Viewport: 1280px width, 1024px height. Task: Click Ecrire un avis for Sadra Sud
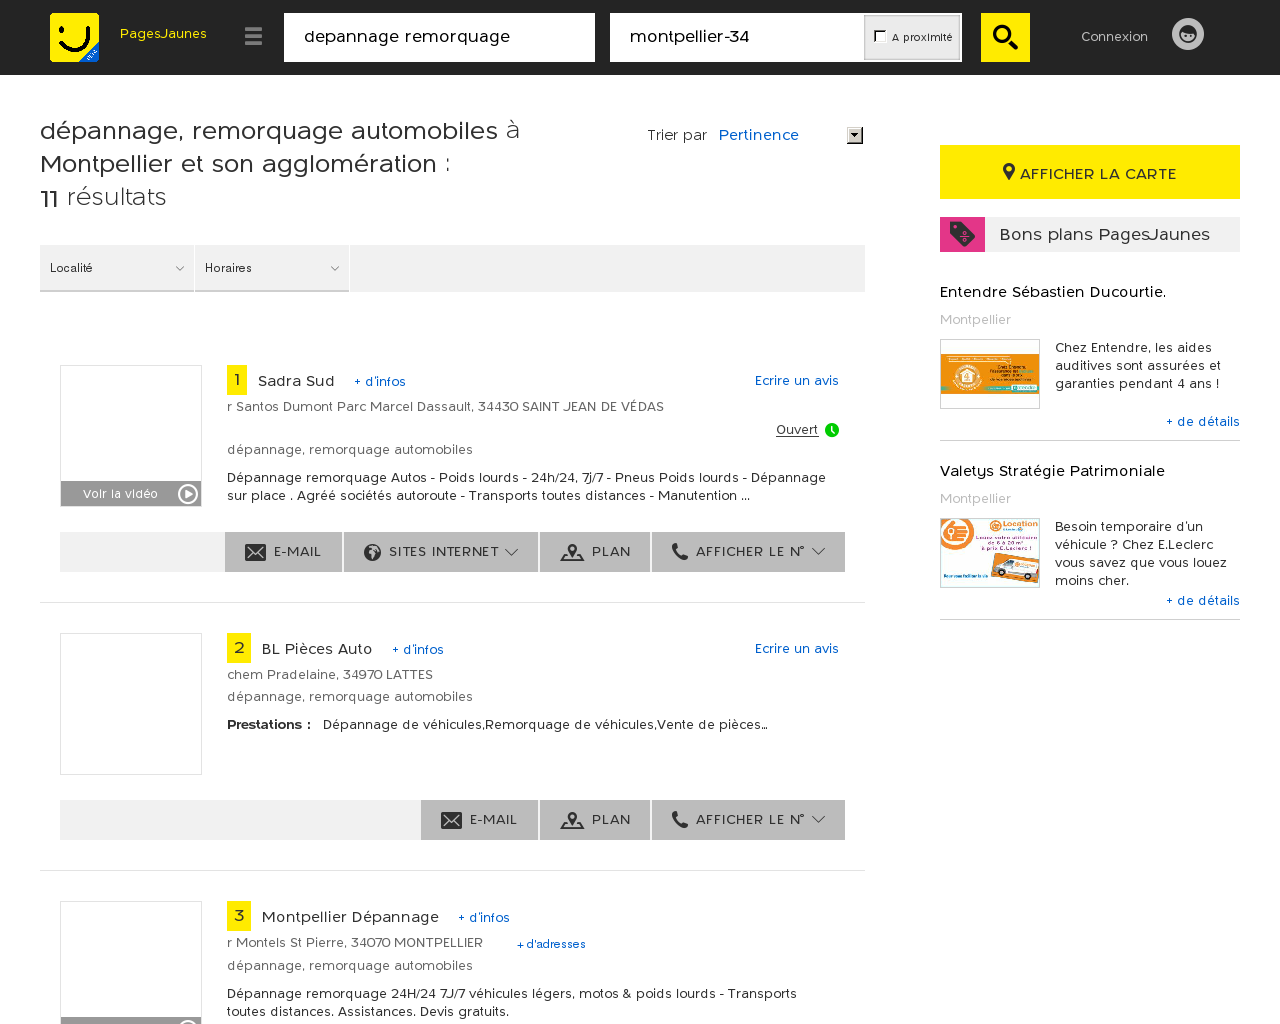(x=797, y=381)
